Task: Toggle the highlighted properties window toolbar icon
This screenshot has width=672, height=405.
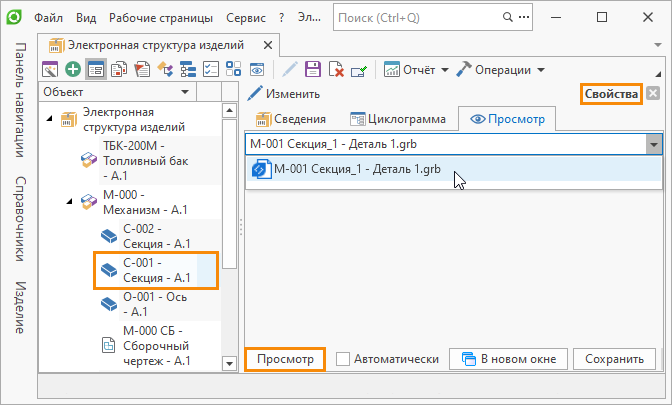Action: pyautogui.click(x=96, y=69)
